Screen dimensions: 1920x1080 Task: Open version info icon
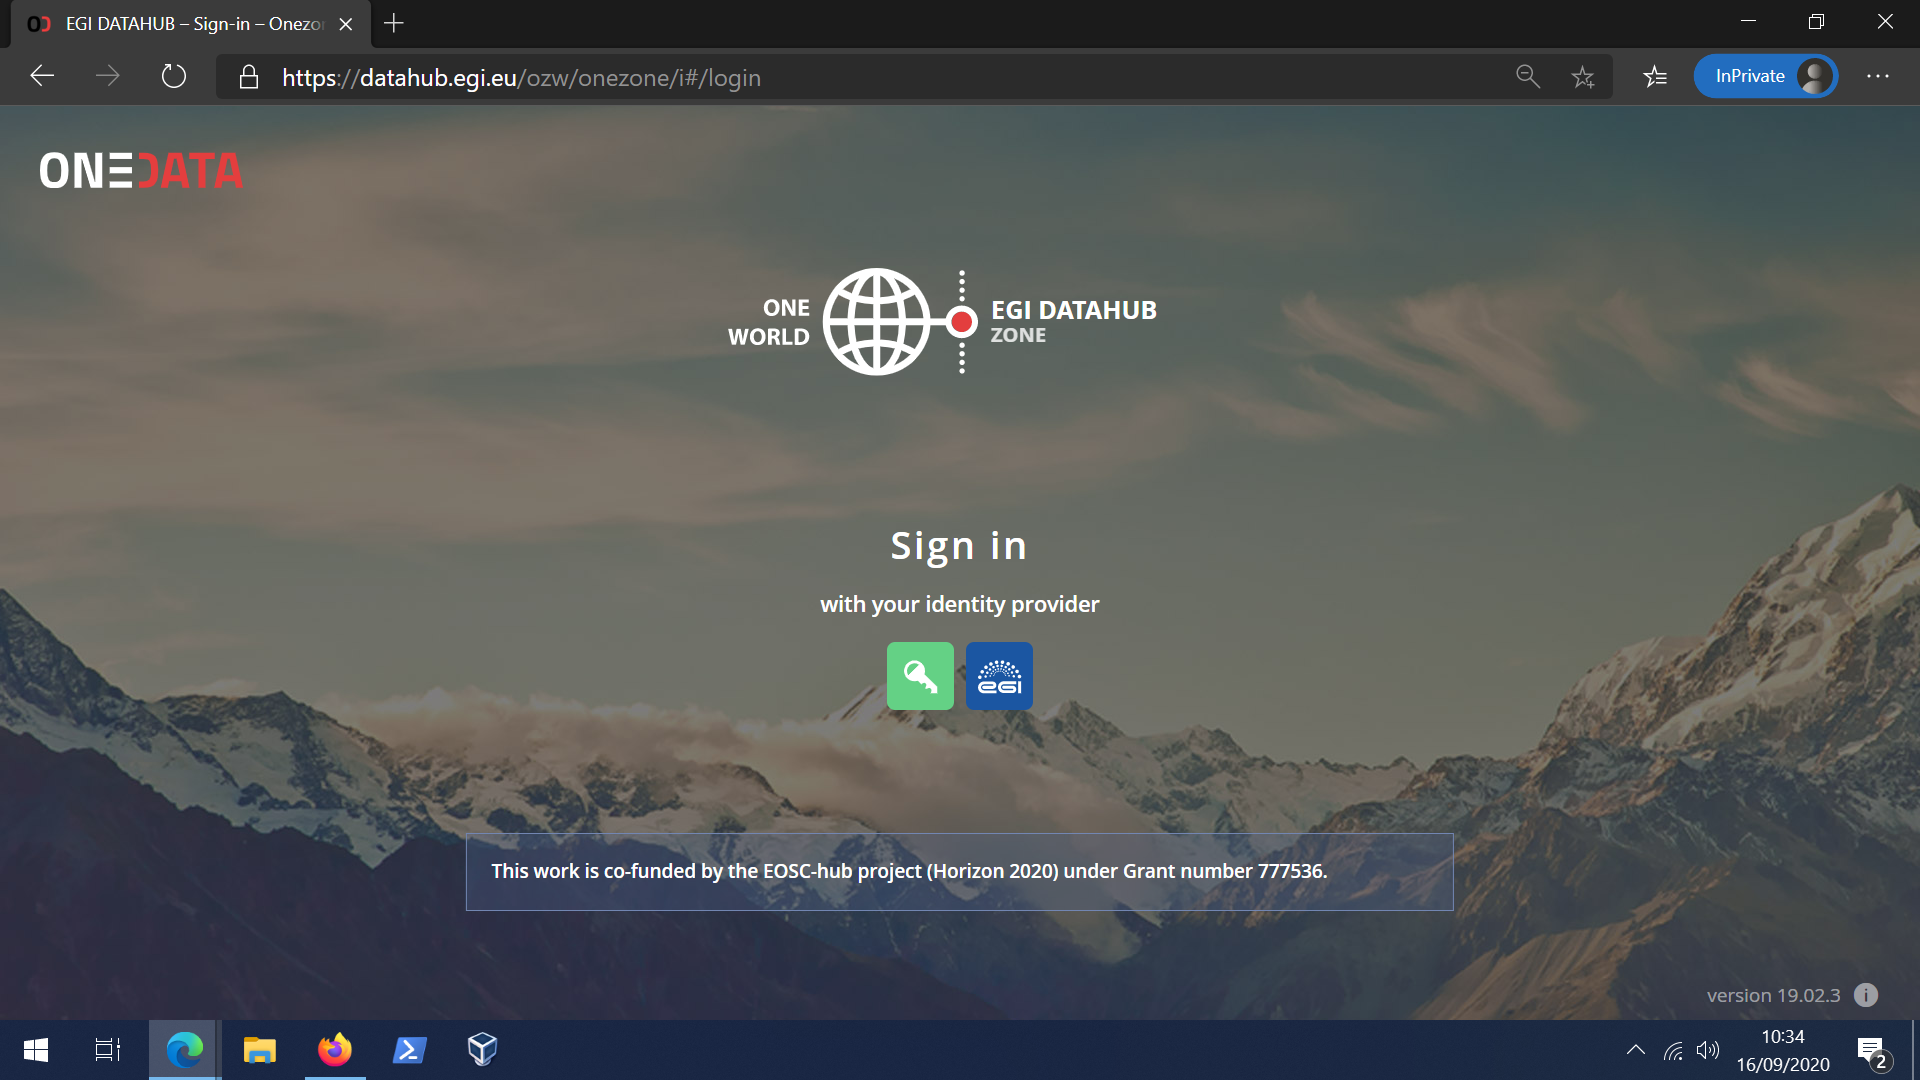(x=1866, y=995)
